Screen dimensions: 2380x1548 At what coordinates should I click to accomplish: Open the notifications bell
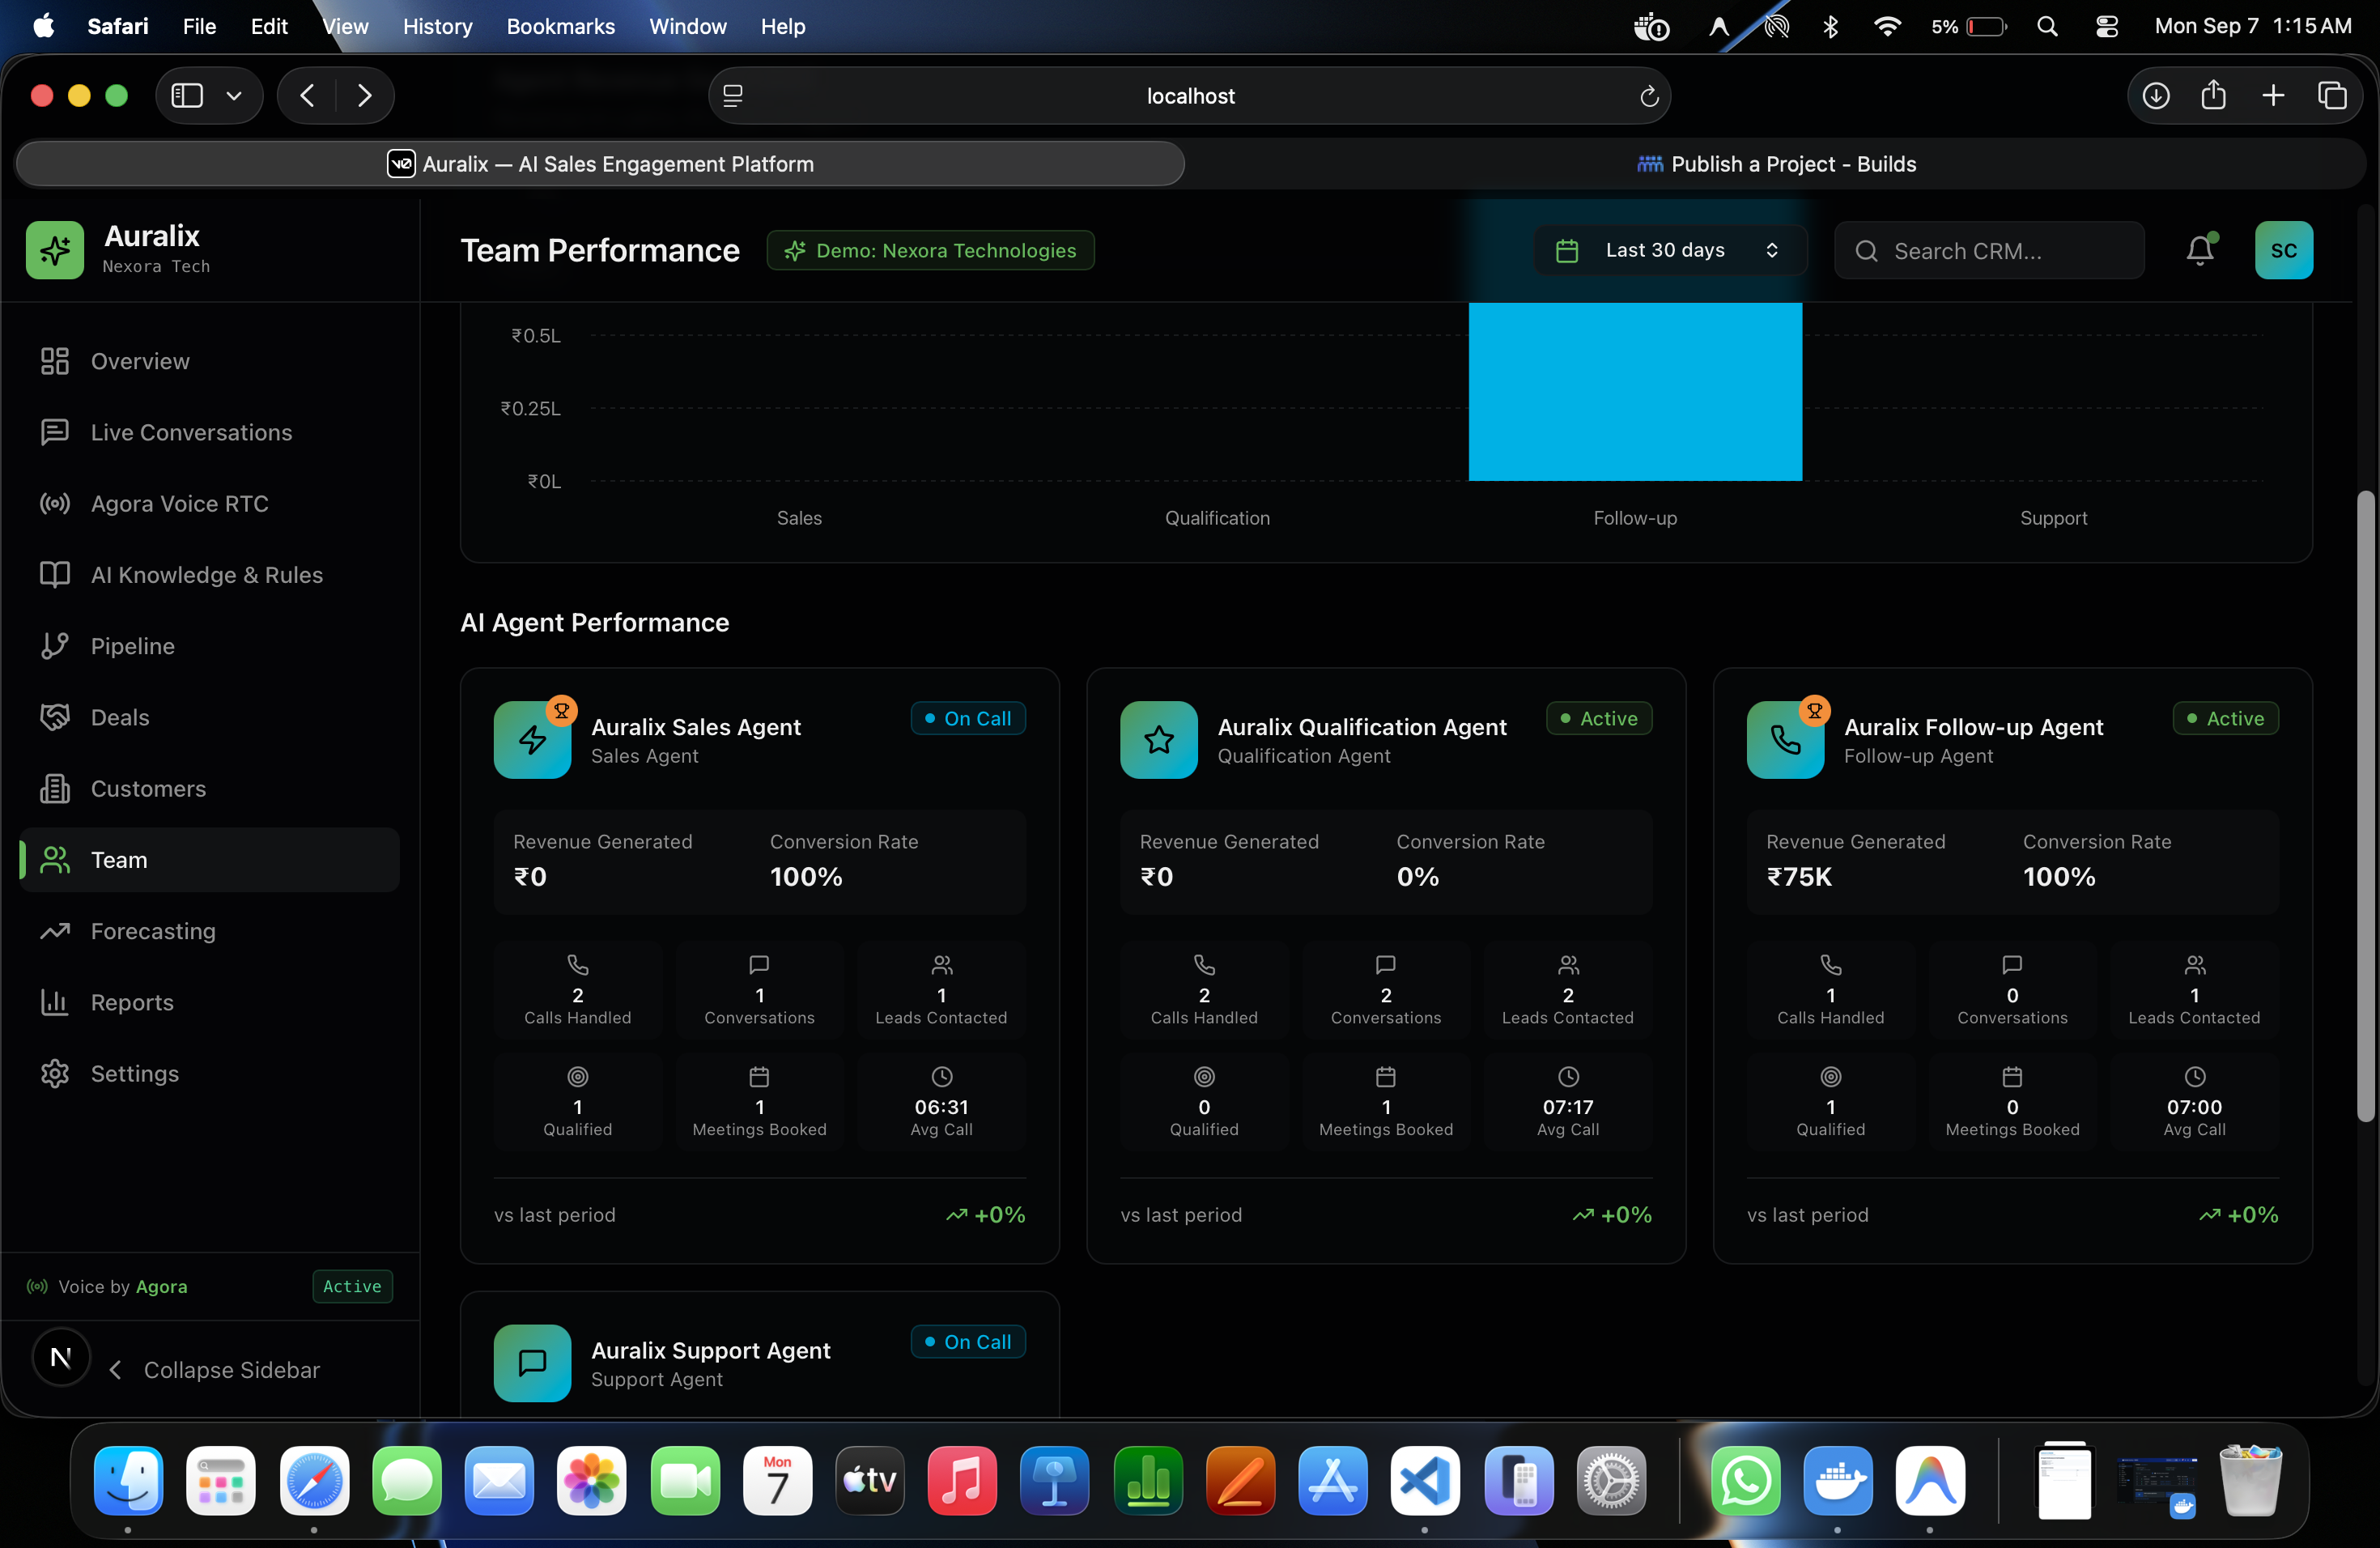pyautogui.click(x=2200, y=250)
